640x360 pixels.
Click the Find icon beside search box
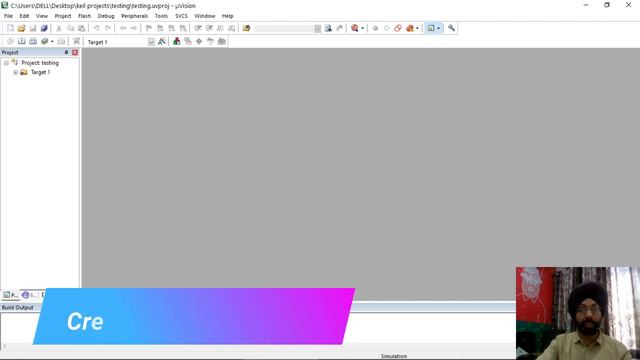click(328, 28)
